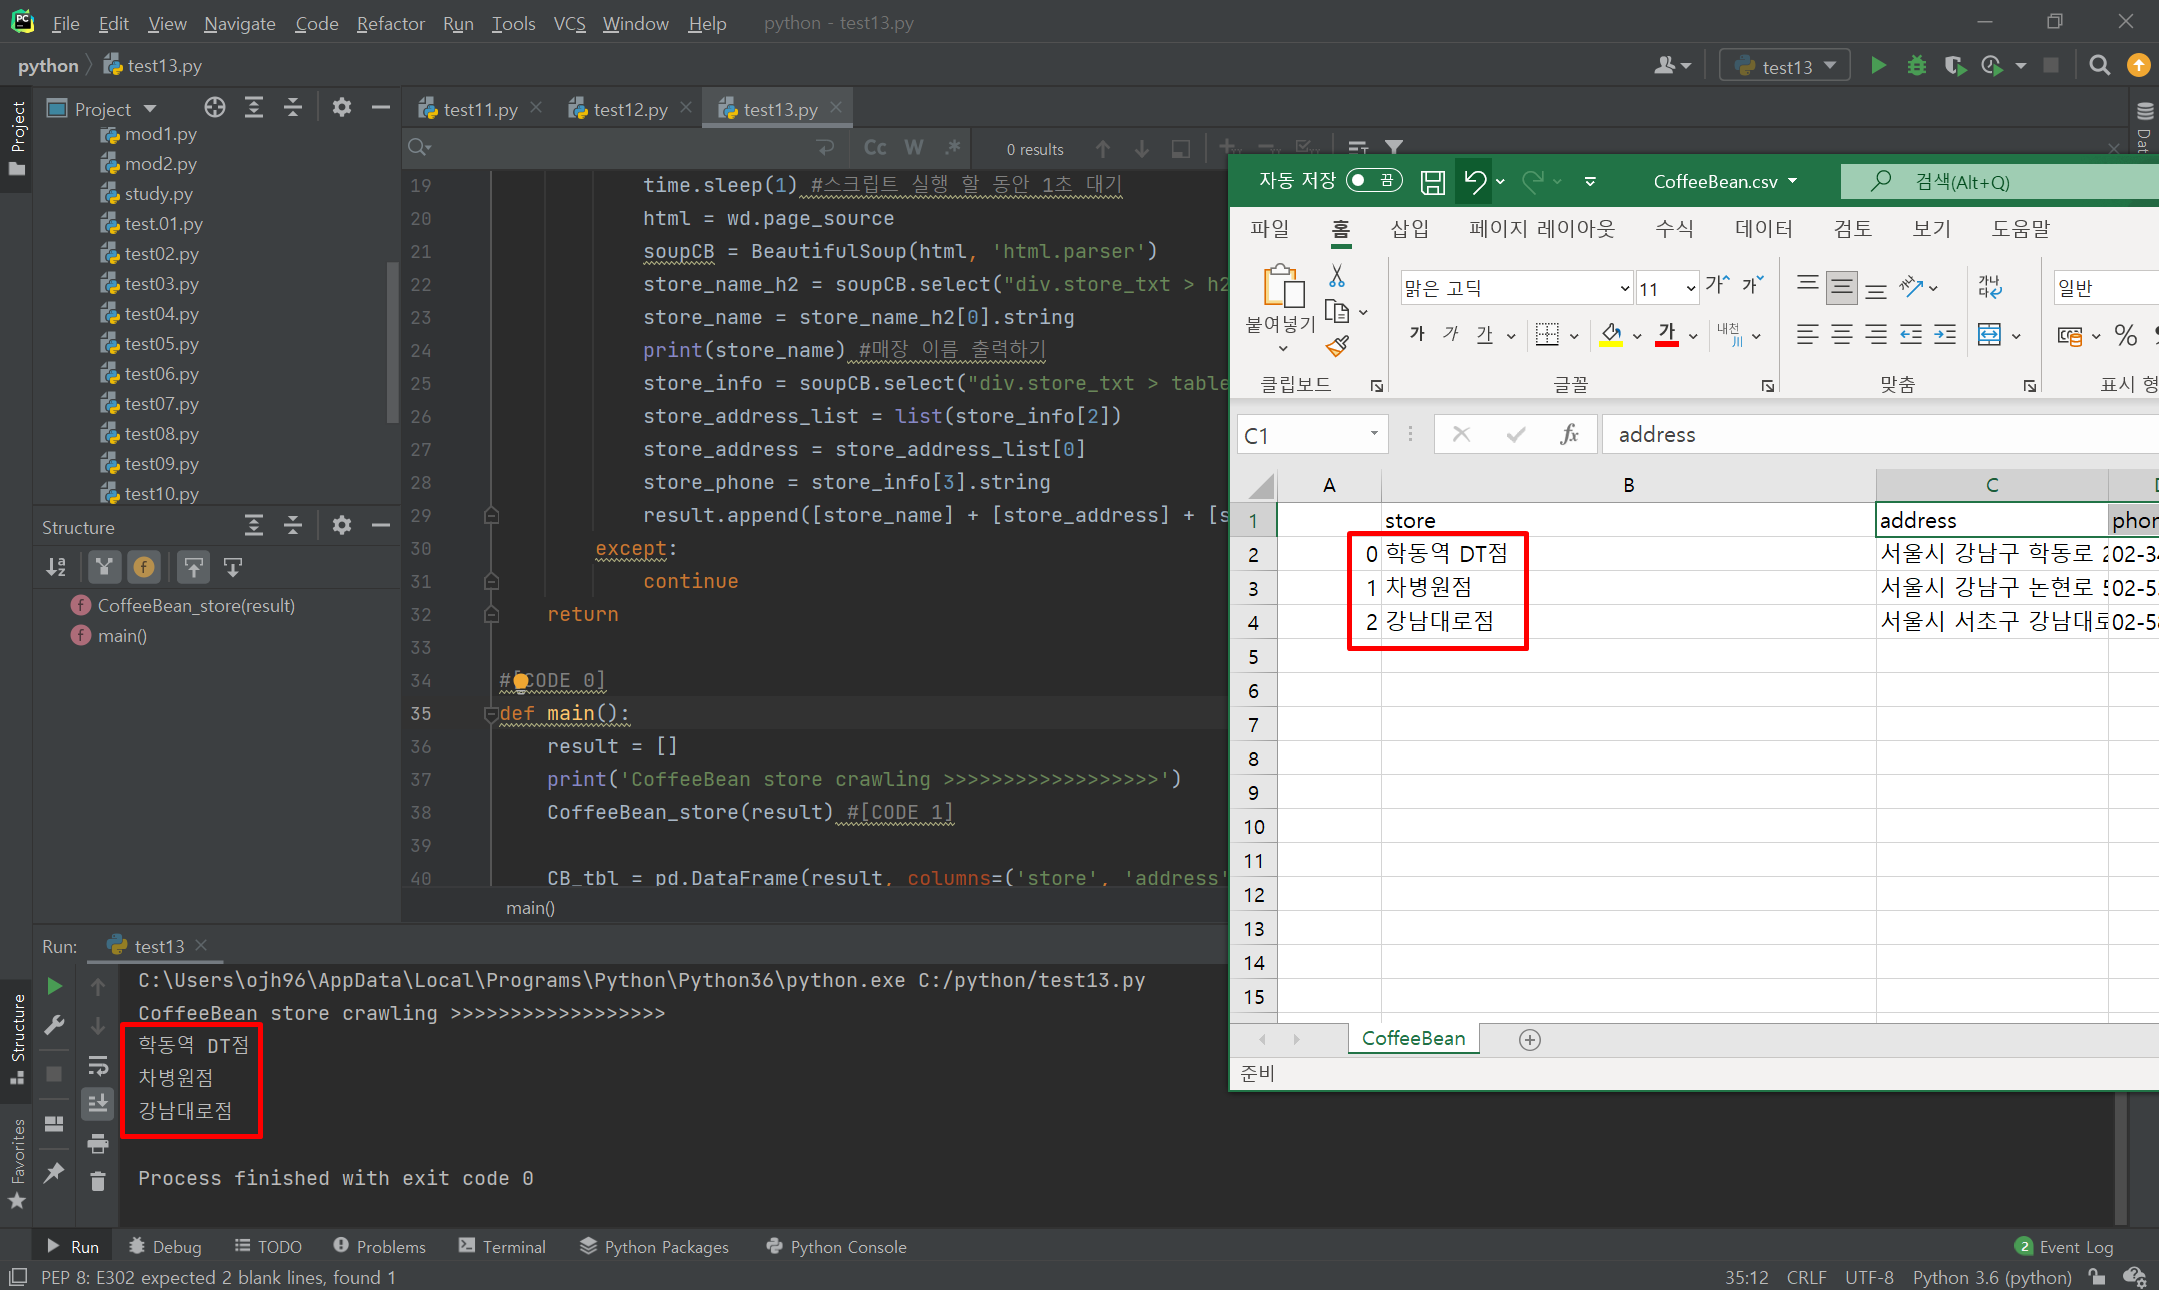Open the Refactor menu

coord(390,23)
